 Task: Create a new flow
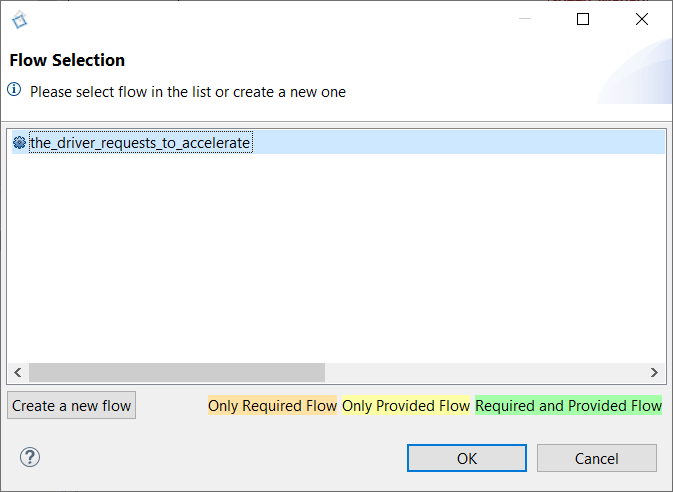click(71, 405)
